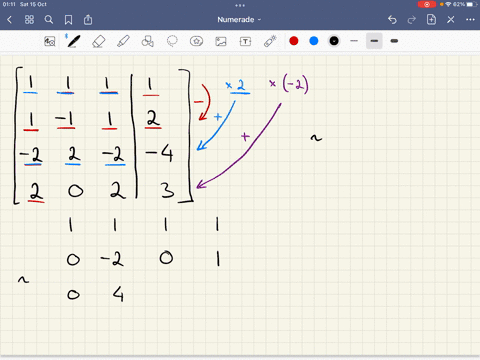
Task: Choose the blue pen color
Action: coord(314,41)
